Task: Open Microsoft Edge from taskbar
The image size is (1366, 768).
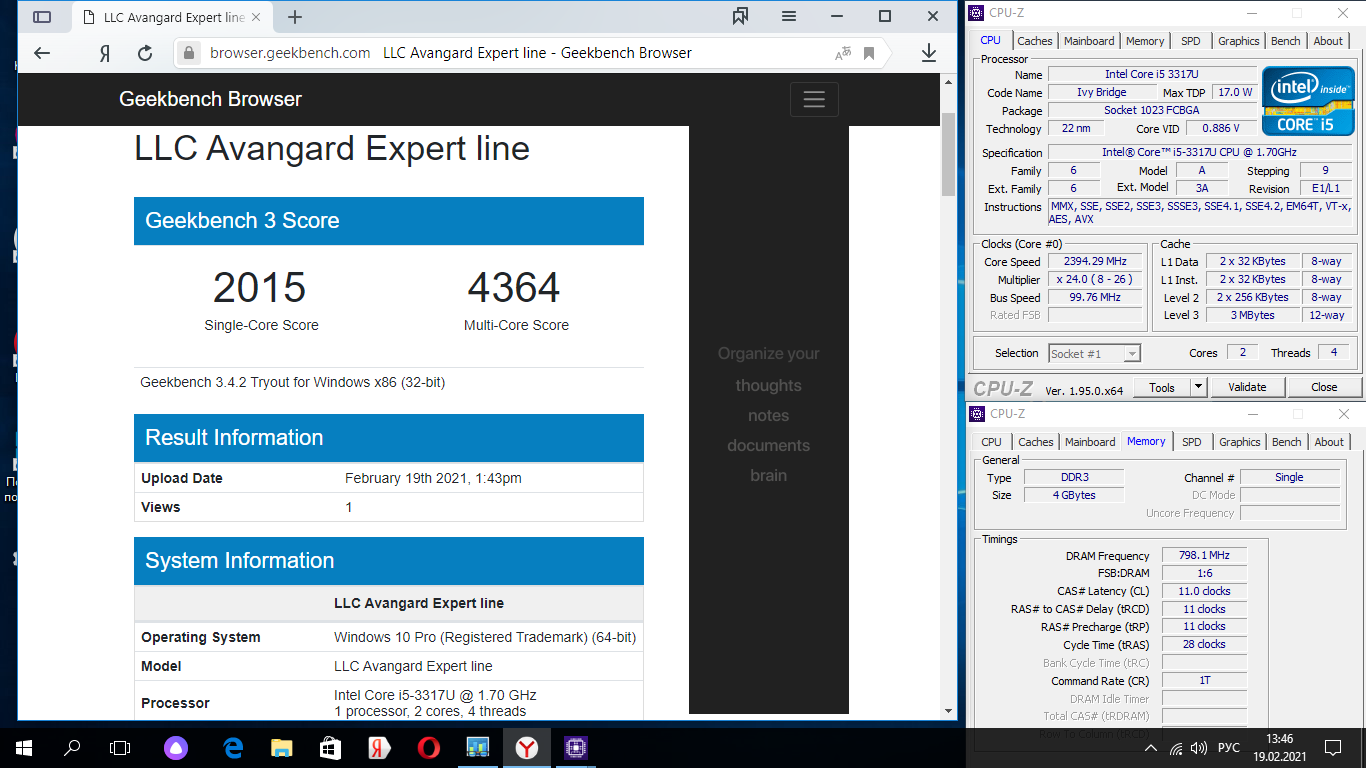Action: pos(233,747)
